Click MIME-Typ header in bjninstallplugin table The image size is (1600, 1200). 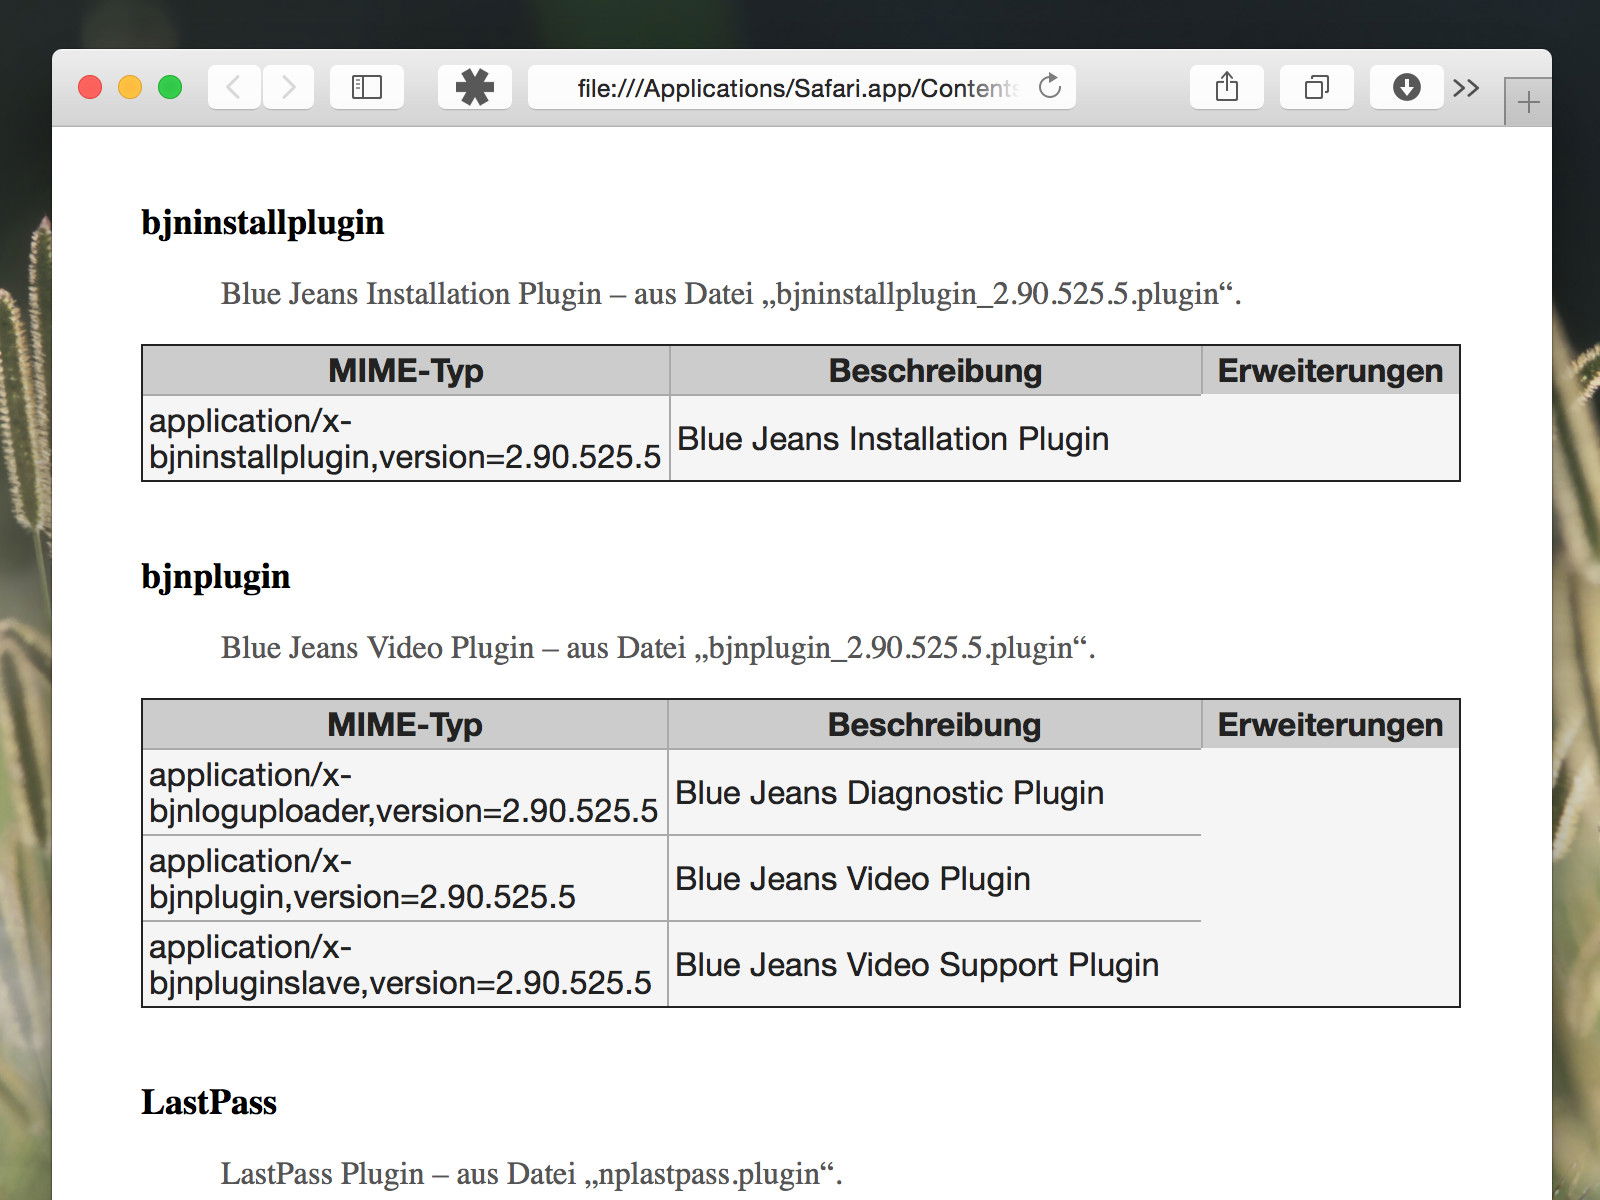(406, 371)
